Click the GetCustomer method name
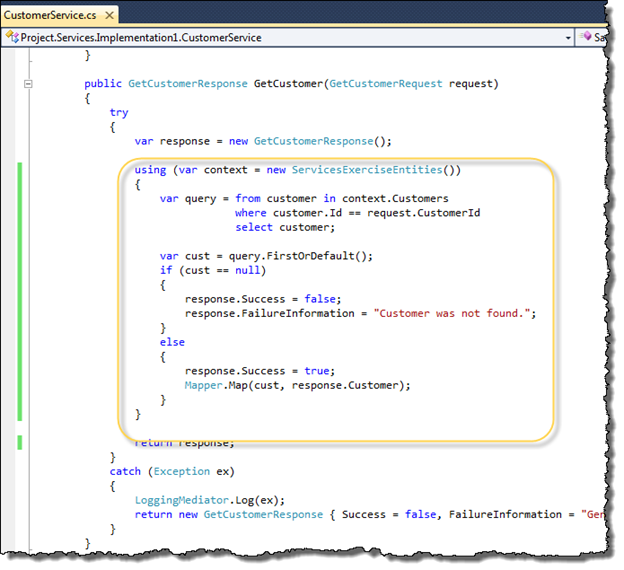The height and width of the screenshot is (570, 624). pos(288,84)
